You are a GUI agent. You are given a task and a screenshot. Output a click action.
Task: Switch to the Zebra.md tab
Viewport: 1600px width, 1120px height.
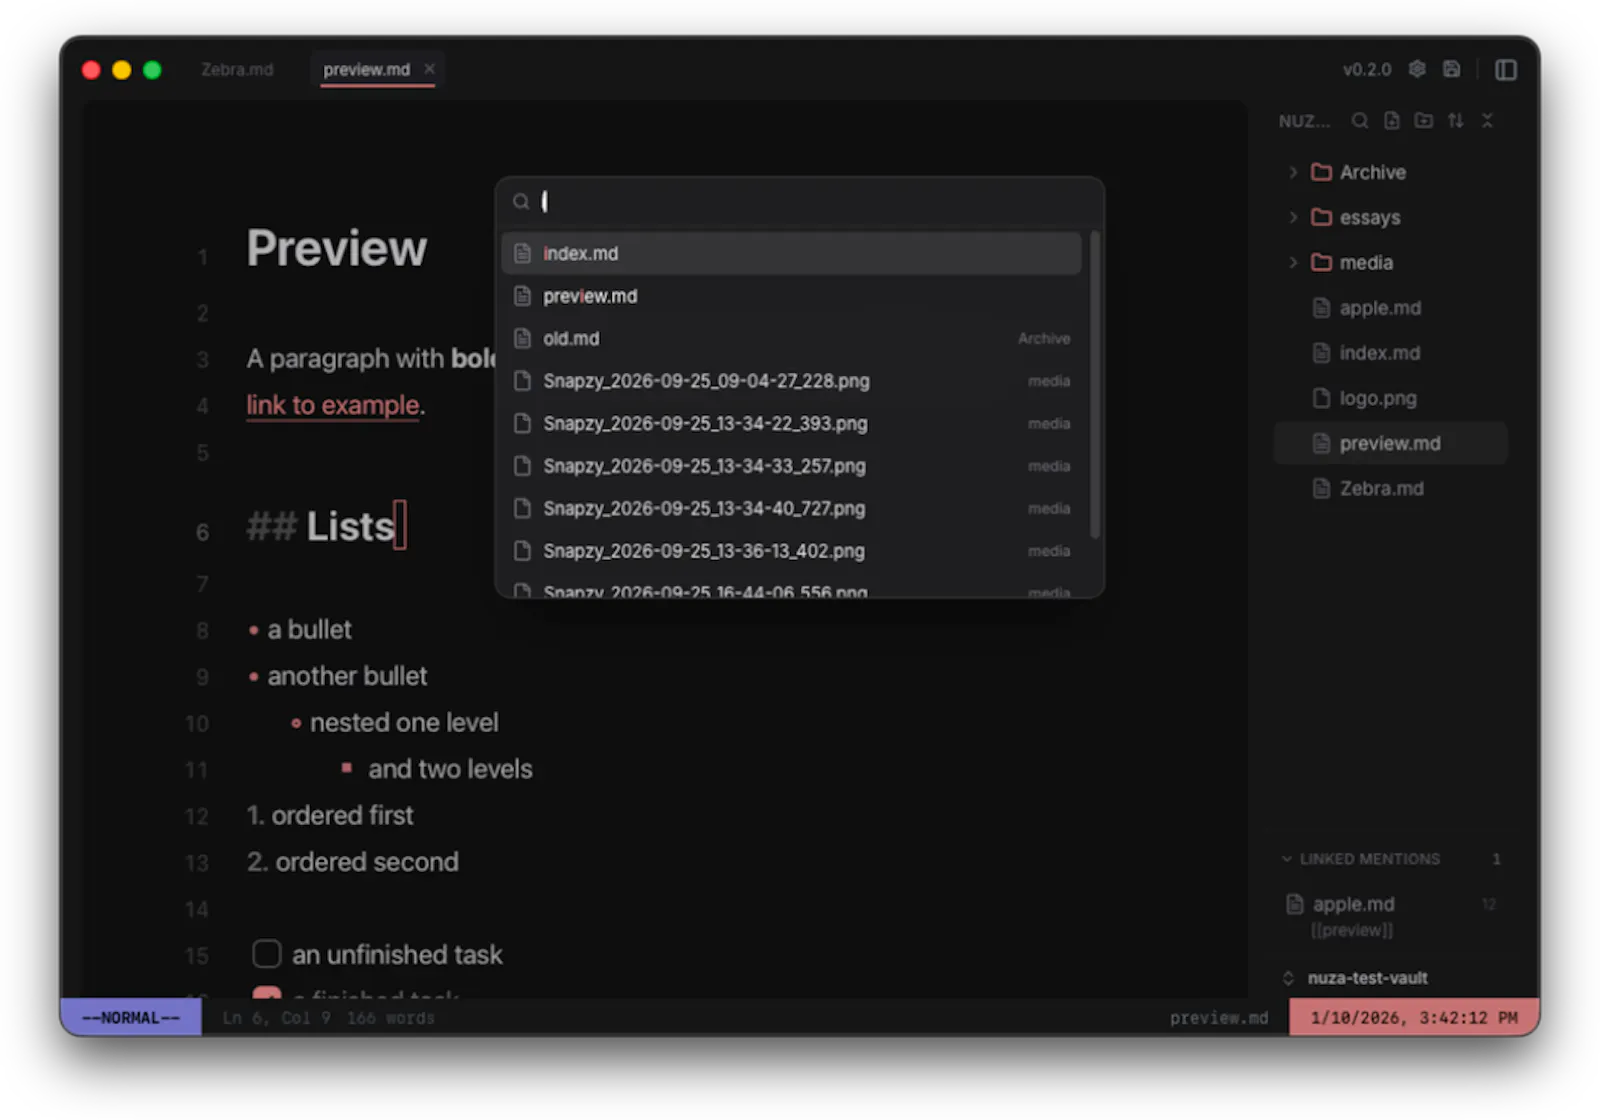(x=237, y=70)
